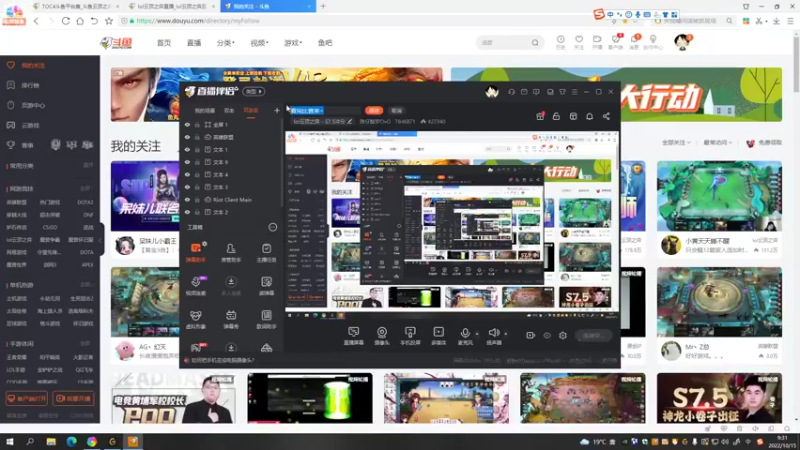Screen dimensions: 800x450
Task: Switch to 双击 scene tab
Action: click(x=229, y=111)
